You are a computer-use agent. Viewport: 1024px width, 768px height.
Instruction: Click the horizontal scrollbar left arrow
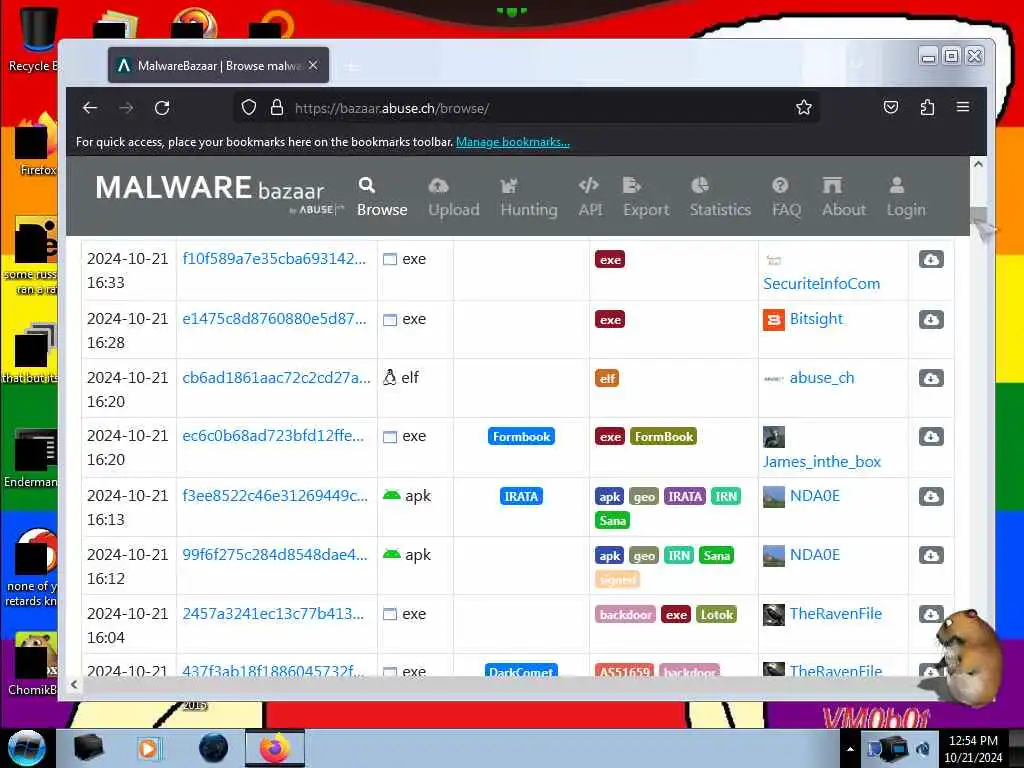[74, 684]
